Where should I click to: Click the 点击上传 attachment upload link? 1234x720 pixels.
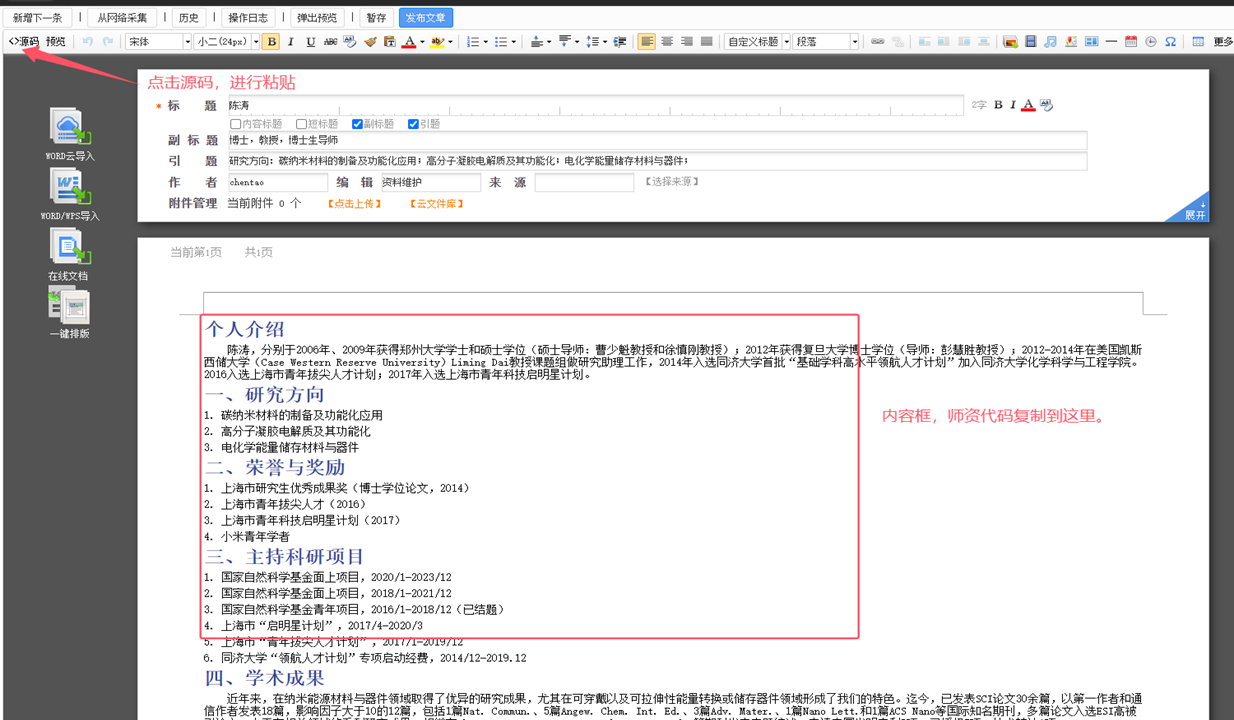tap(355, 204)
